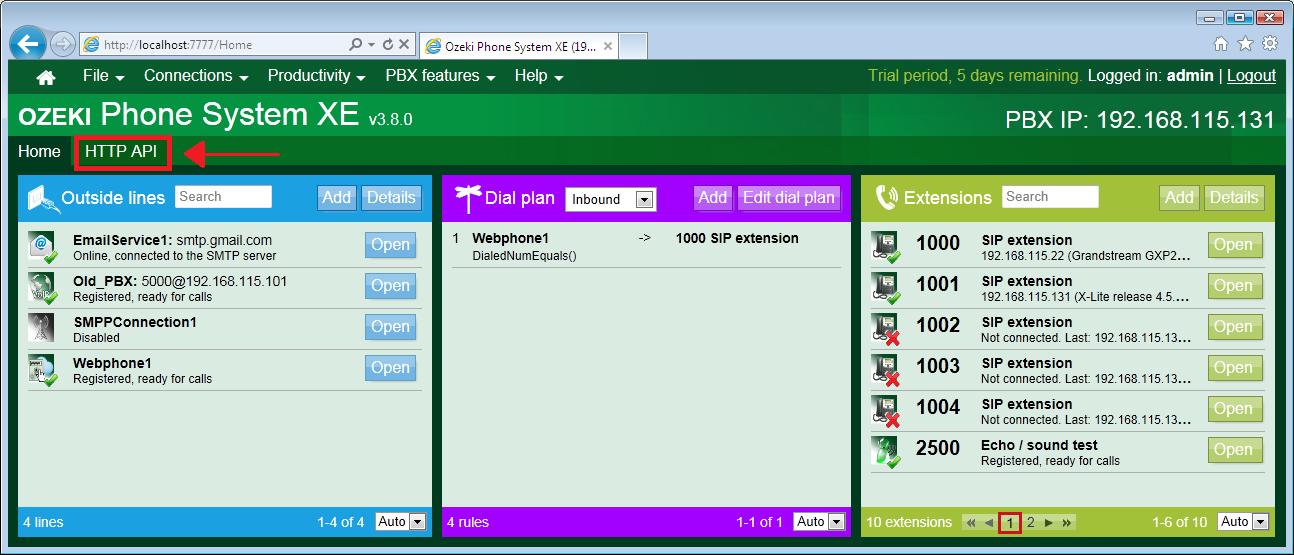
Task: Open the Inbound dial plan dropdown
Action: (644, 199)
